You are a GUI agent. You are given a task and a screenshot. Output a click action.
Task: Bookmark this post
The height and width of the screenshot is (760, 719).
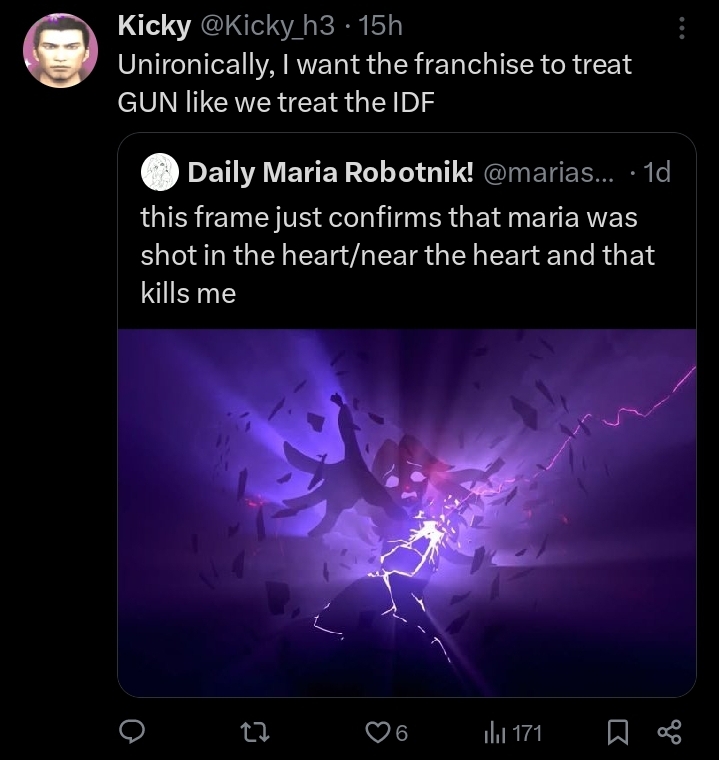point(619,733)
